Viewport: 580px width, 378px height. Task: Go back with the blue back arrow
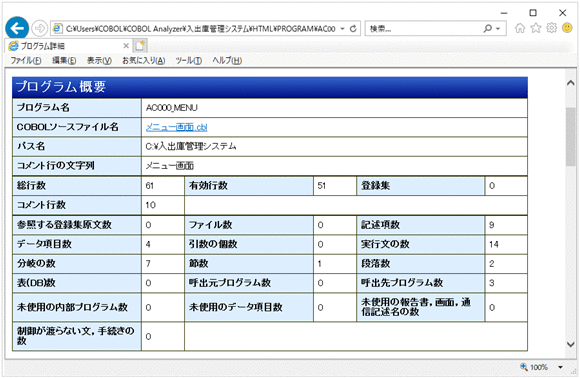(17, 28)
